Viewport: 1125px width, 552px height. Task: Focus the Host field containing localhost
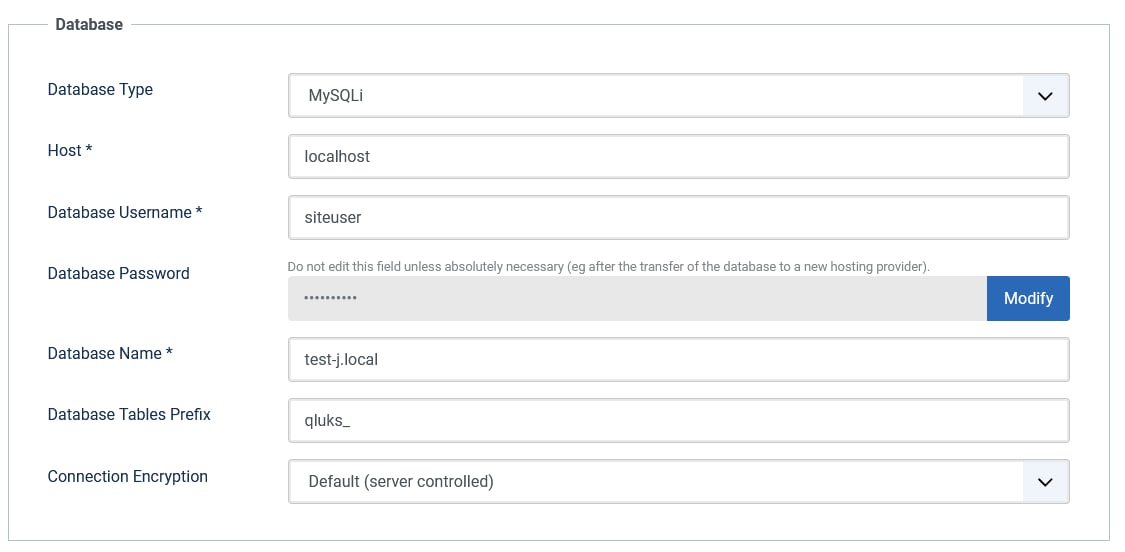tap(678, 157)
